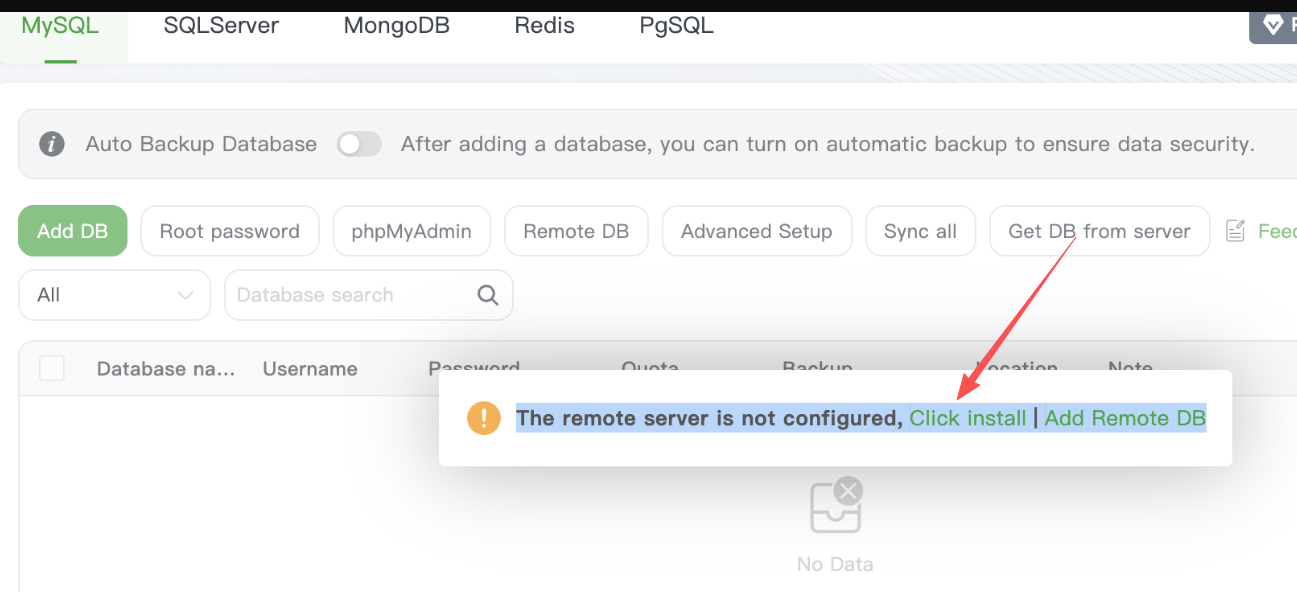
Task: Click the Add DB button
Action: click(73, 231)
